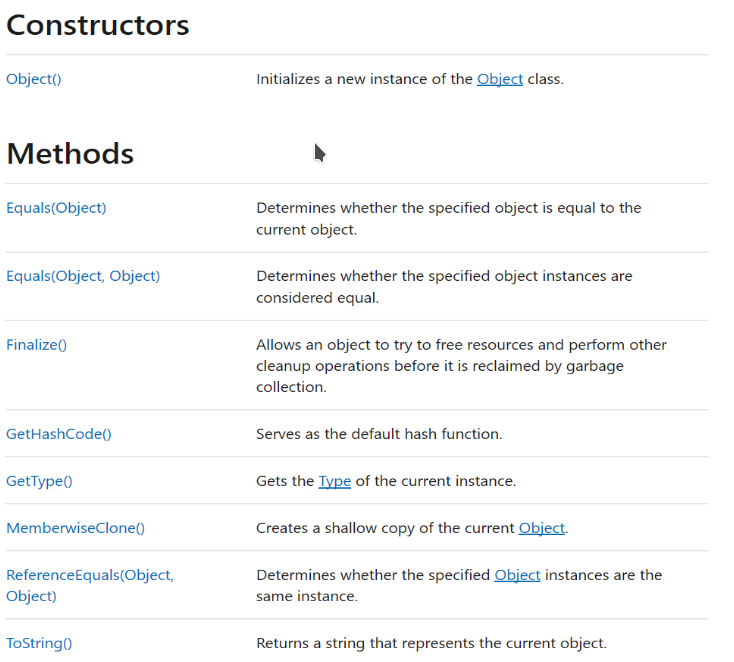Go to the Finalize() method page

coord(37,345)
